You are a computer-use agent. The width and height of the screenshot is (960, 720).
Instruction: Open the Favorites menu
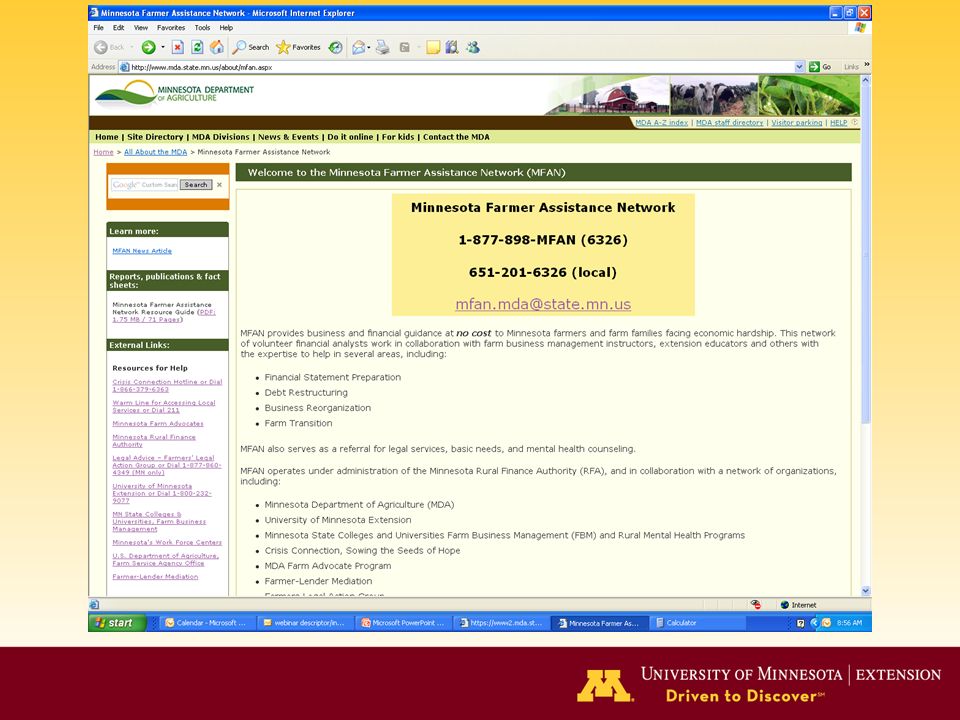171,28
